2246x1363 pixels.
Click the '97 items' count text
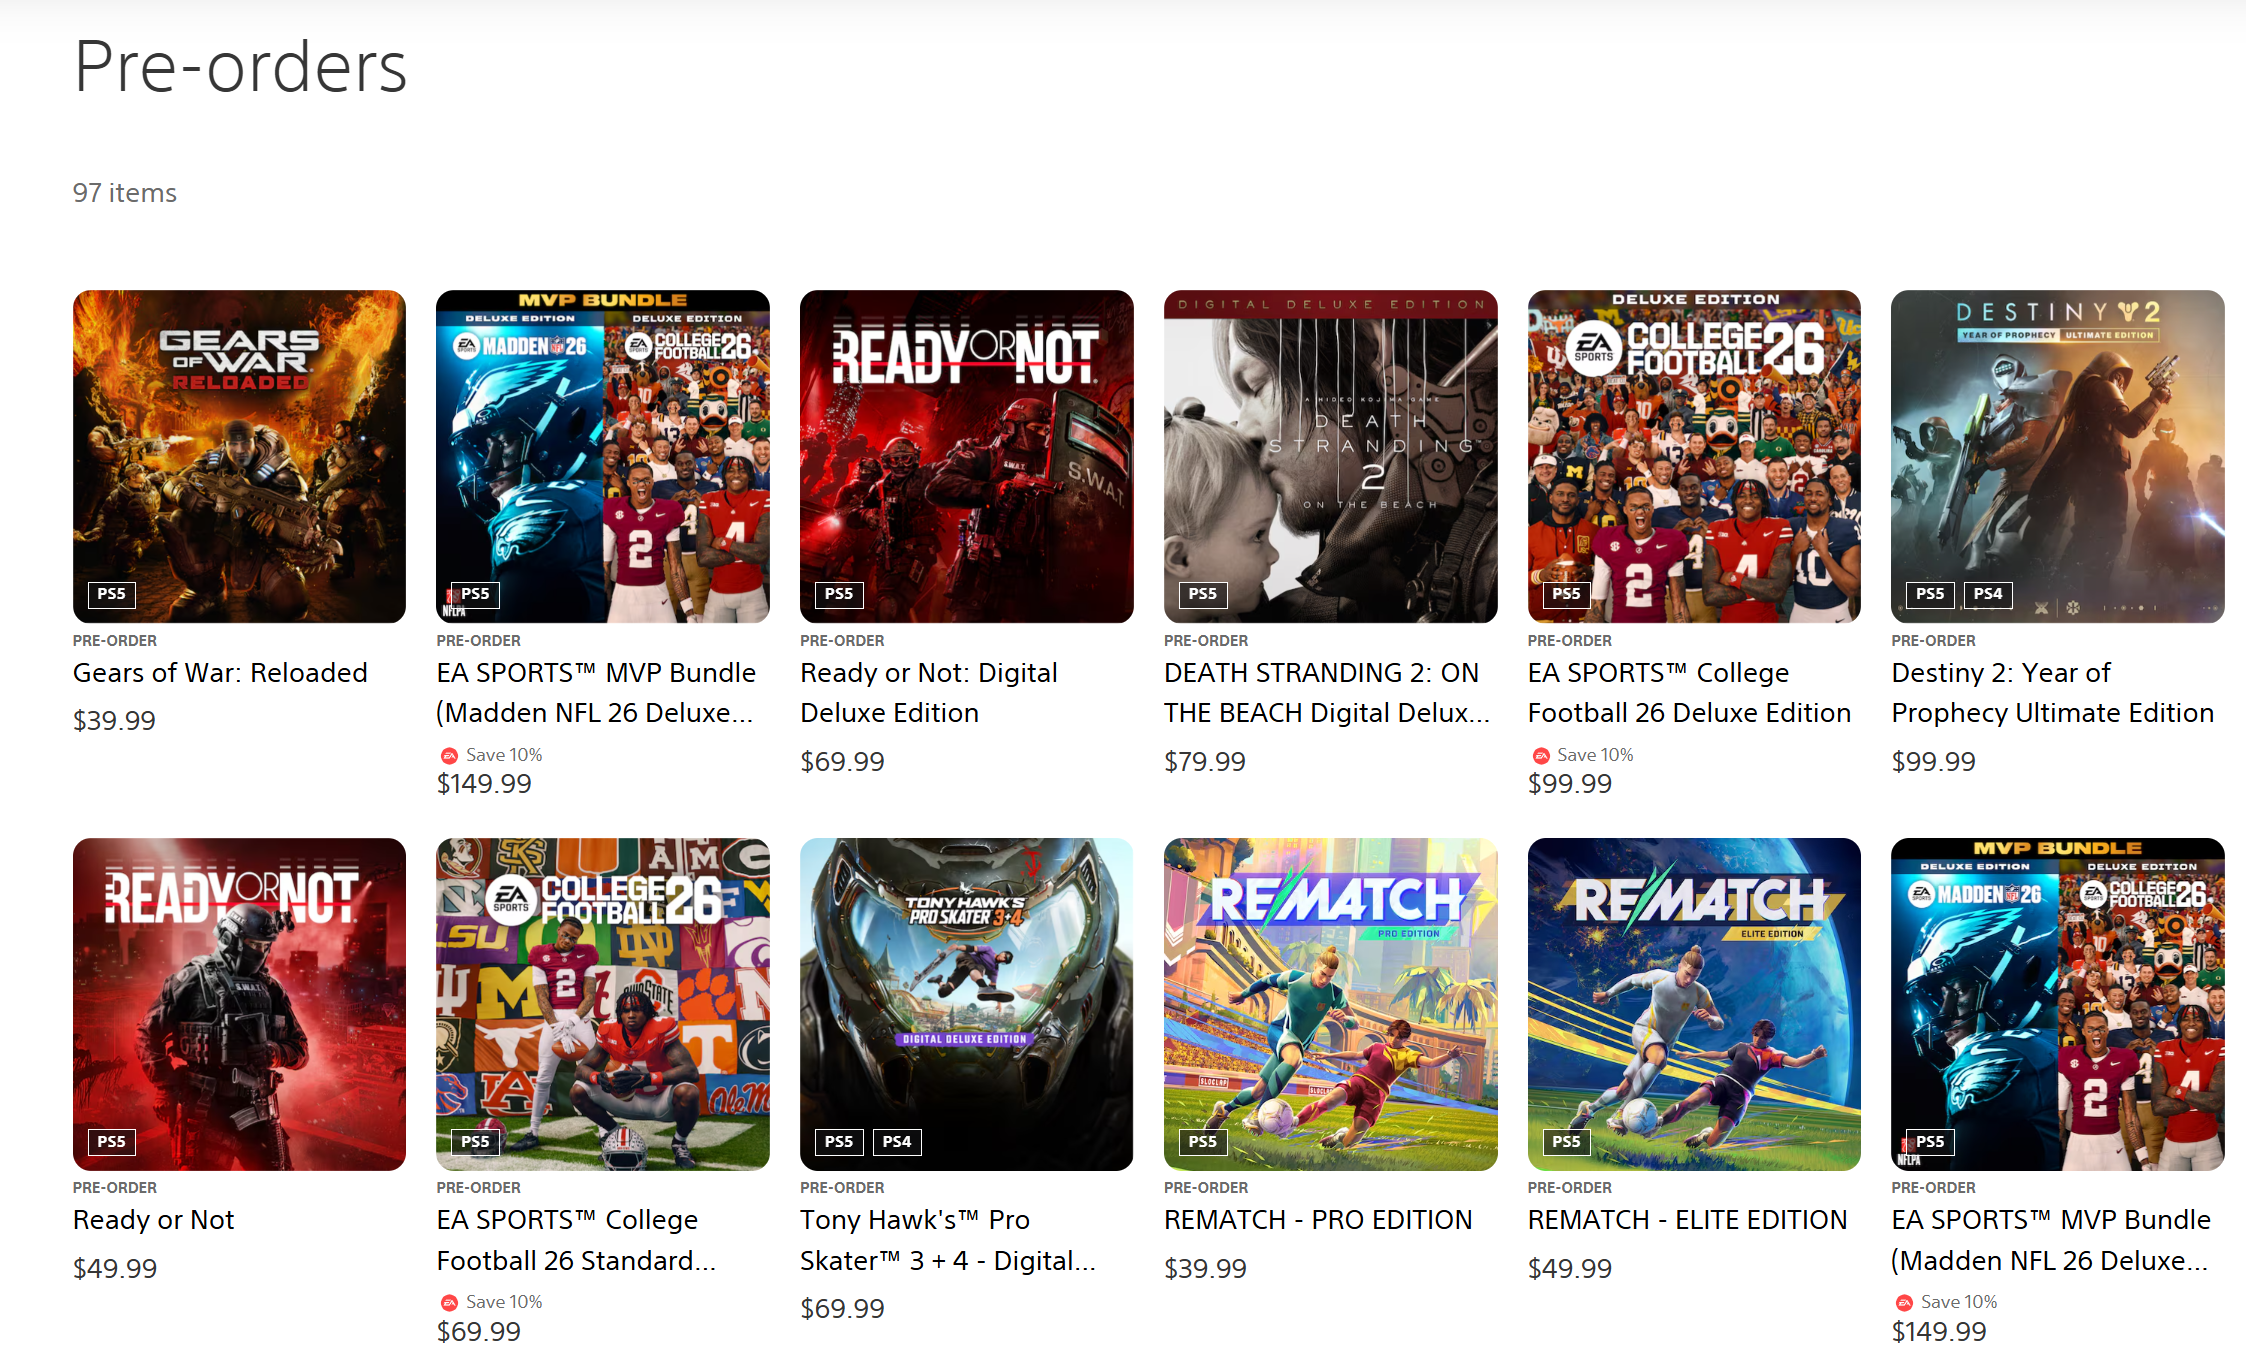point(125,192)
